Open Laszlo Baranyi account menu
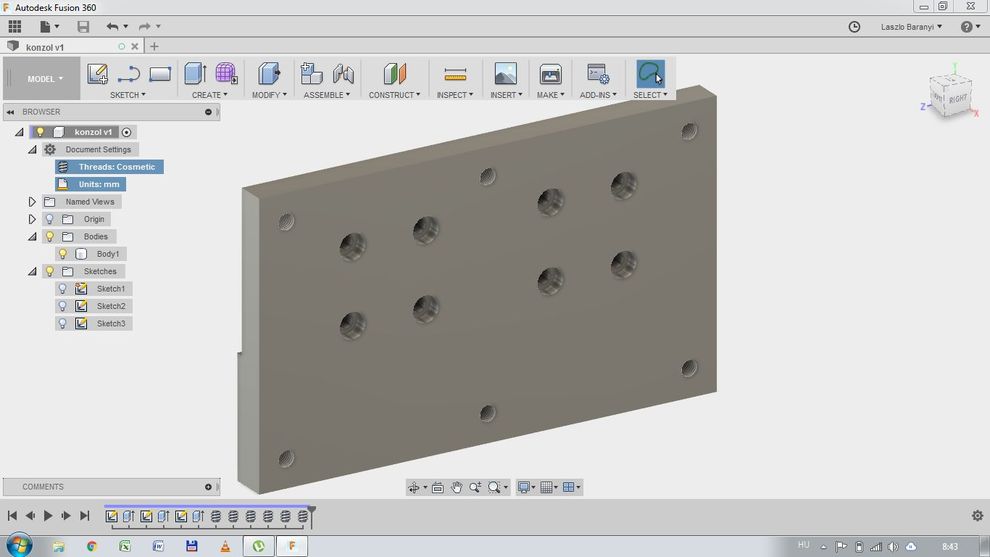The image size is (990, 557). pos(912,27)
